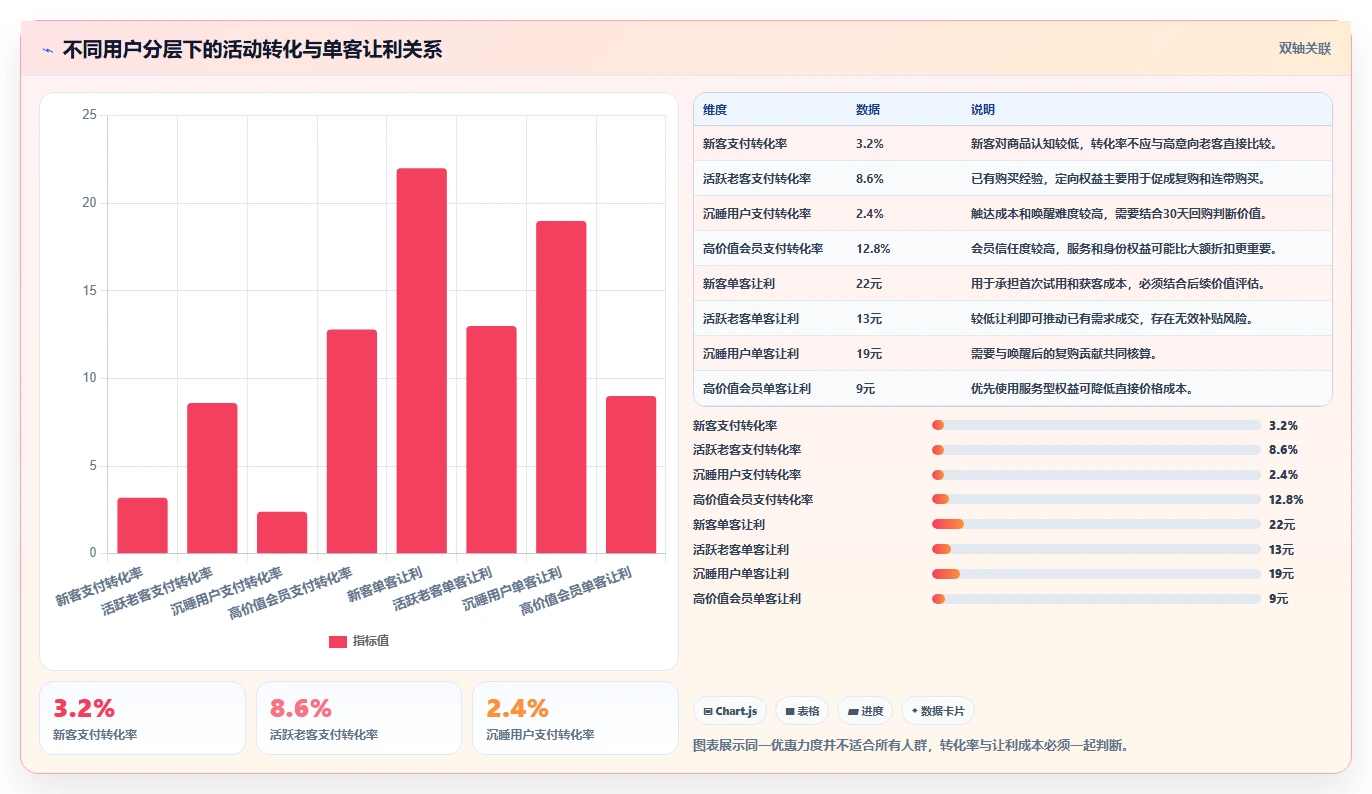Click the note starting 会员信任度较高

1125,249
